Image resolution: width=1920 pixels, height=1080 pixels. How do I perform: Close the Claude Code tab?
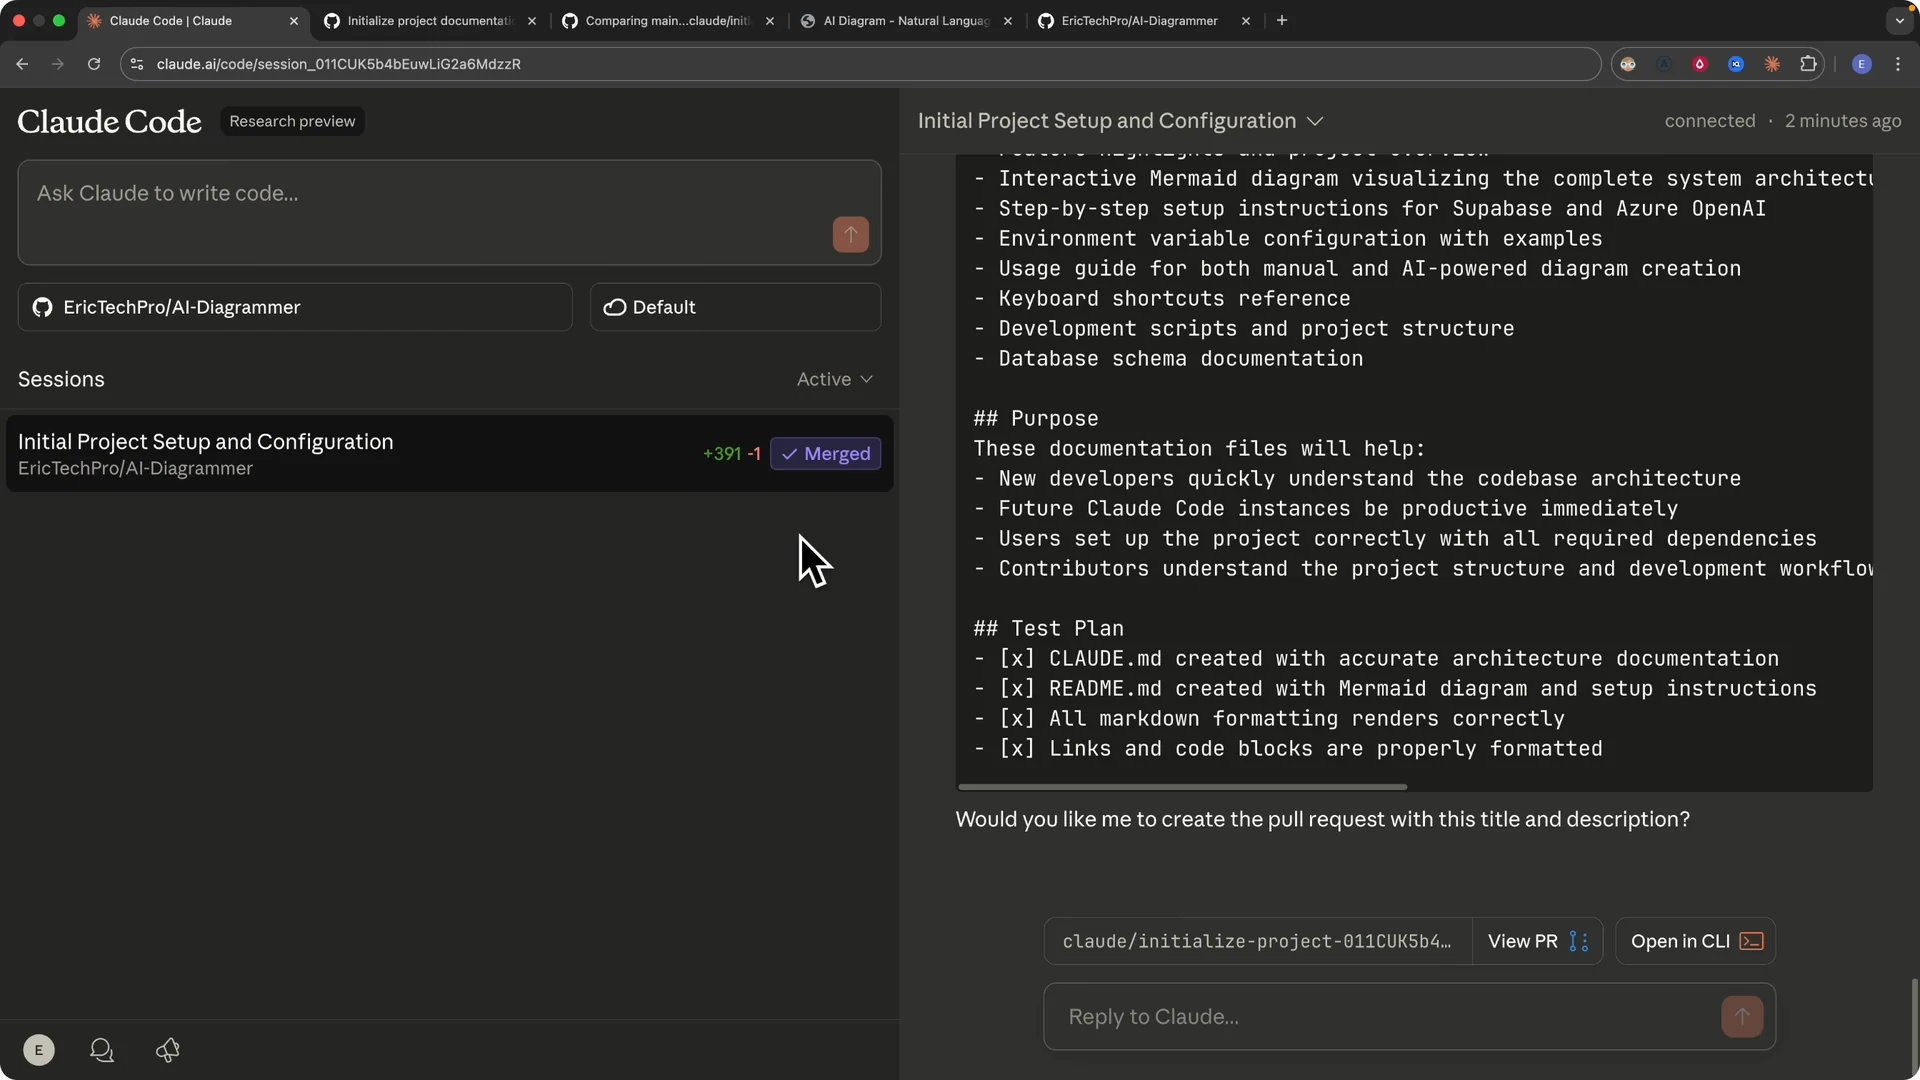click(294, 21)
